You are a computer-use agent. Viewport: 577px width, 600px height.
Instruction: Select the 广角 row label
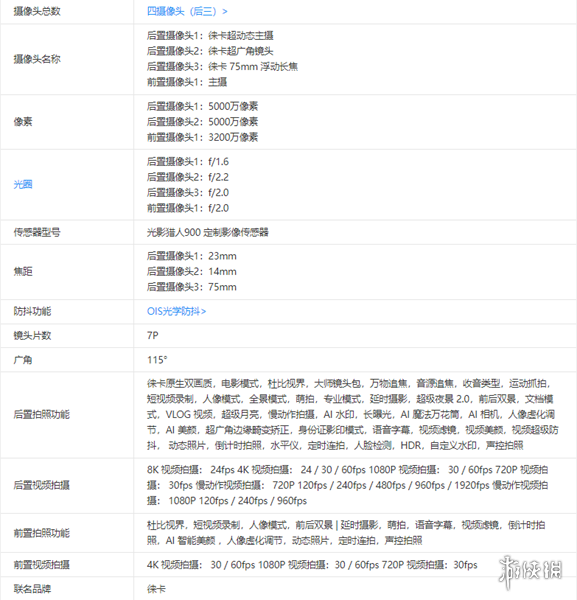[x=23, y=360]
